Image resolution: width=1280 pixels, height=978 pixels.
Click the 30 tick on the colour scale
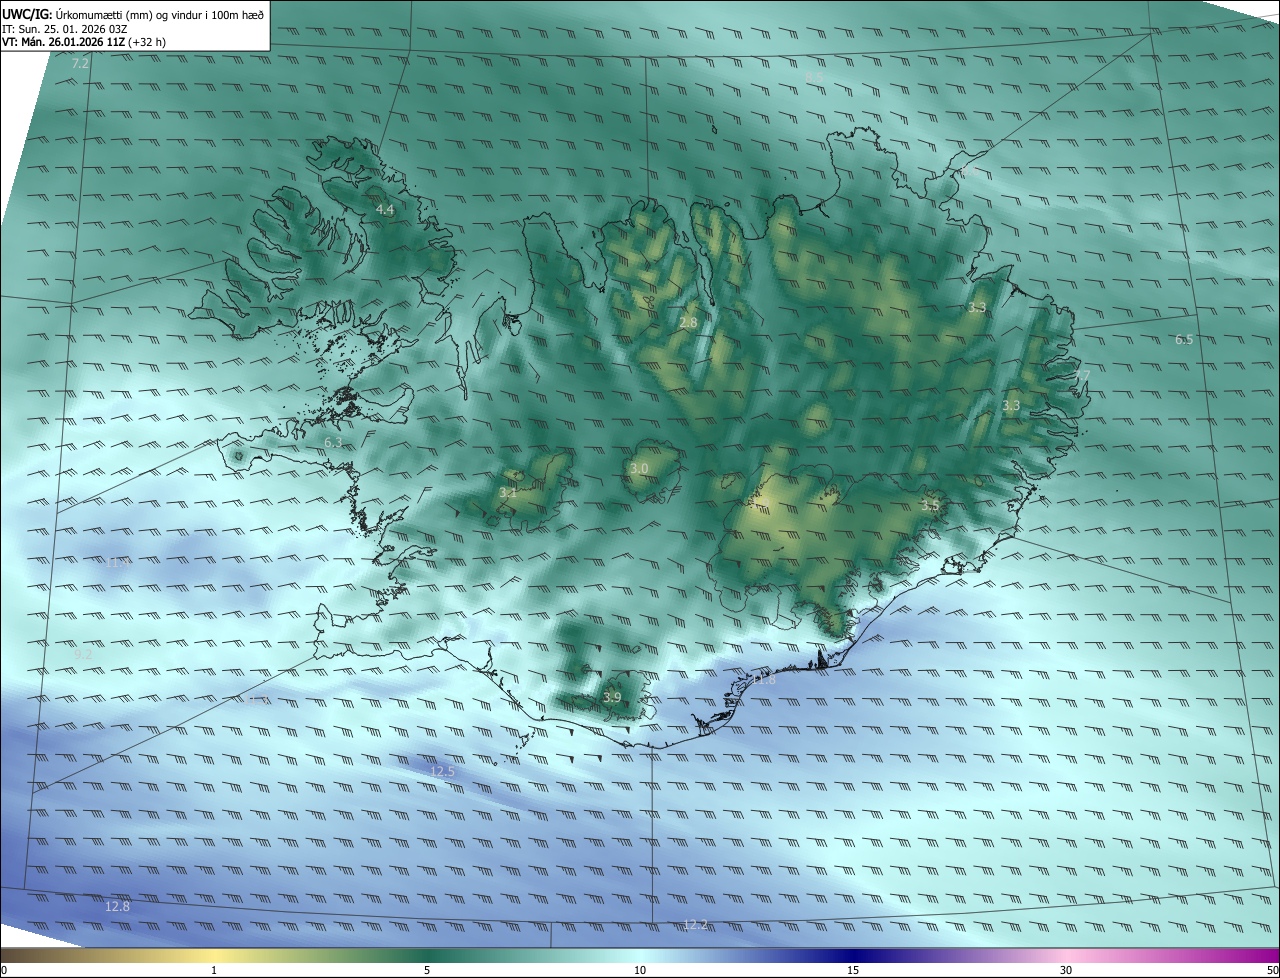coord(1066,971)
